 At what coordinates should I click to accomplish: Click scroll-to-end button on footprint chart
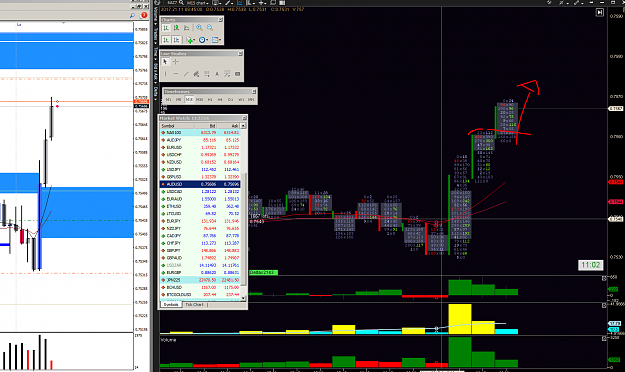click(599, 13)
